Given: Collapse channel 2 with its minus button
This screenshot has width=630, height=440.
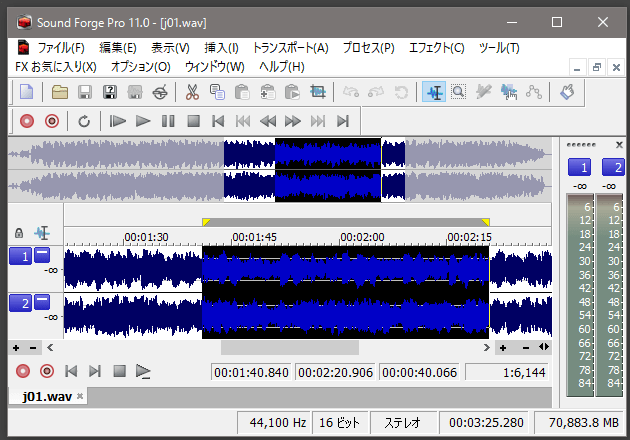Looking at the screenshot, I should click(x=42, y=302).
